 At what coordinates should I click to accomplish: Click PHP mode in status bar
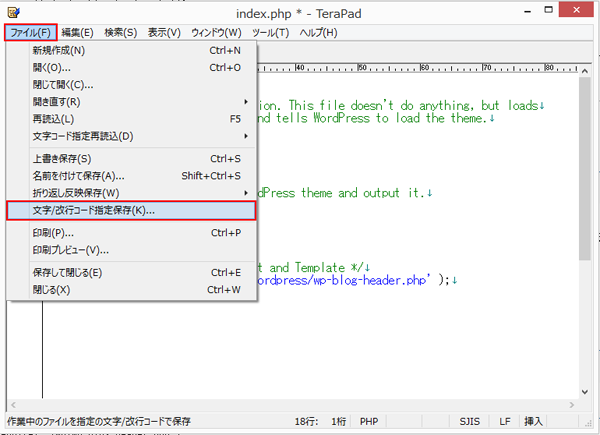pyautogui.click(x=369, y=422)
